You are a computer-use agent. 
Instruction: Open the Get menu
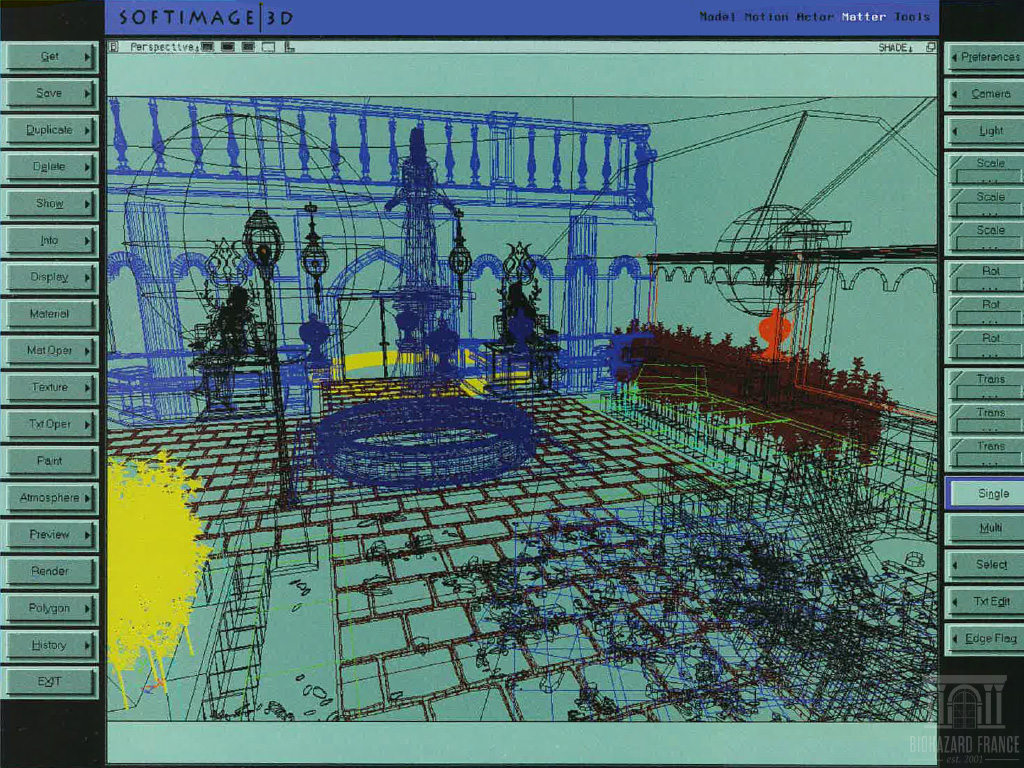click(50, 57)
